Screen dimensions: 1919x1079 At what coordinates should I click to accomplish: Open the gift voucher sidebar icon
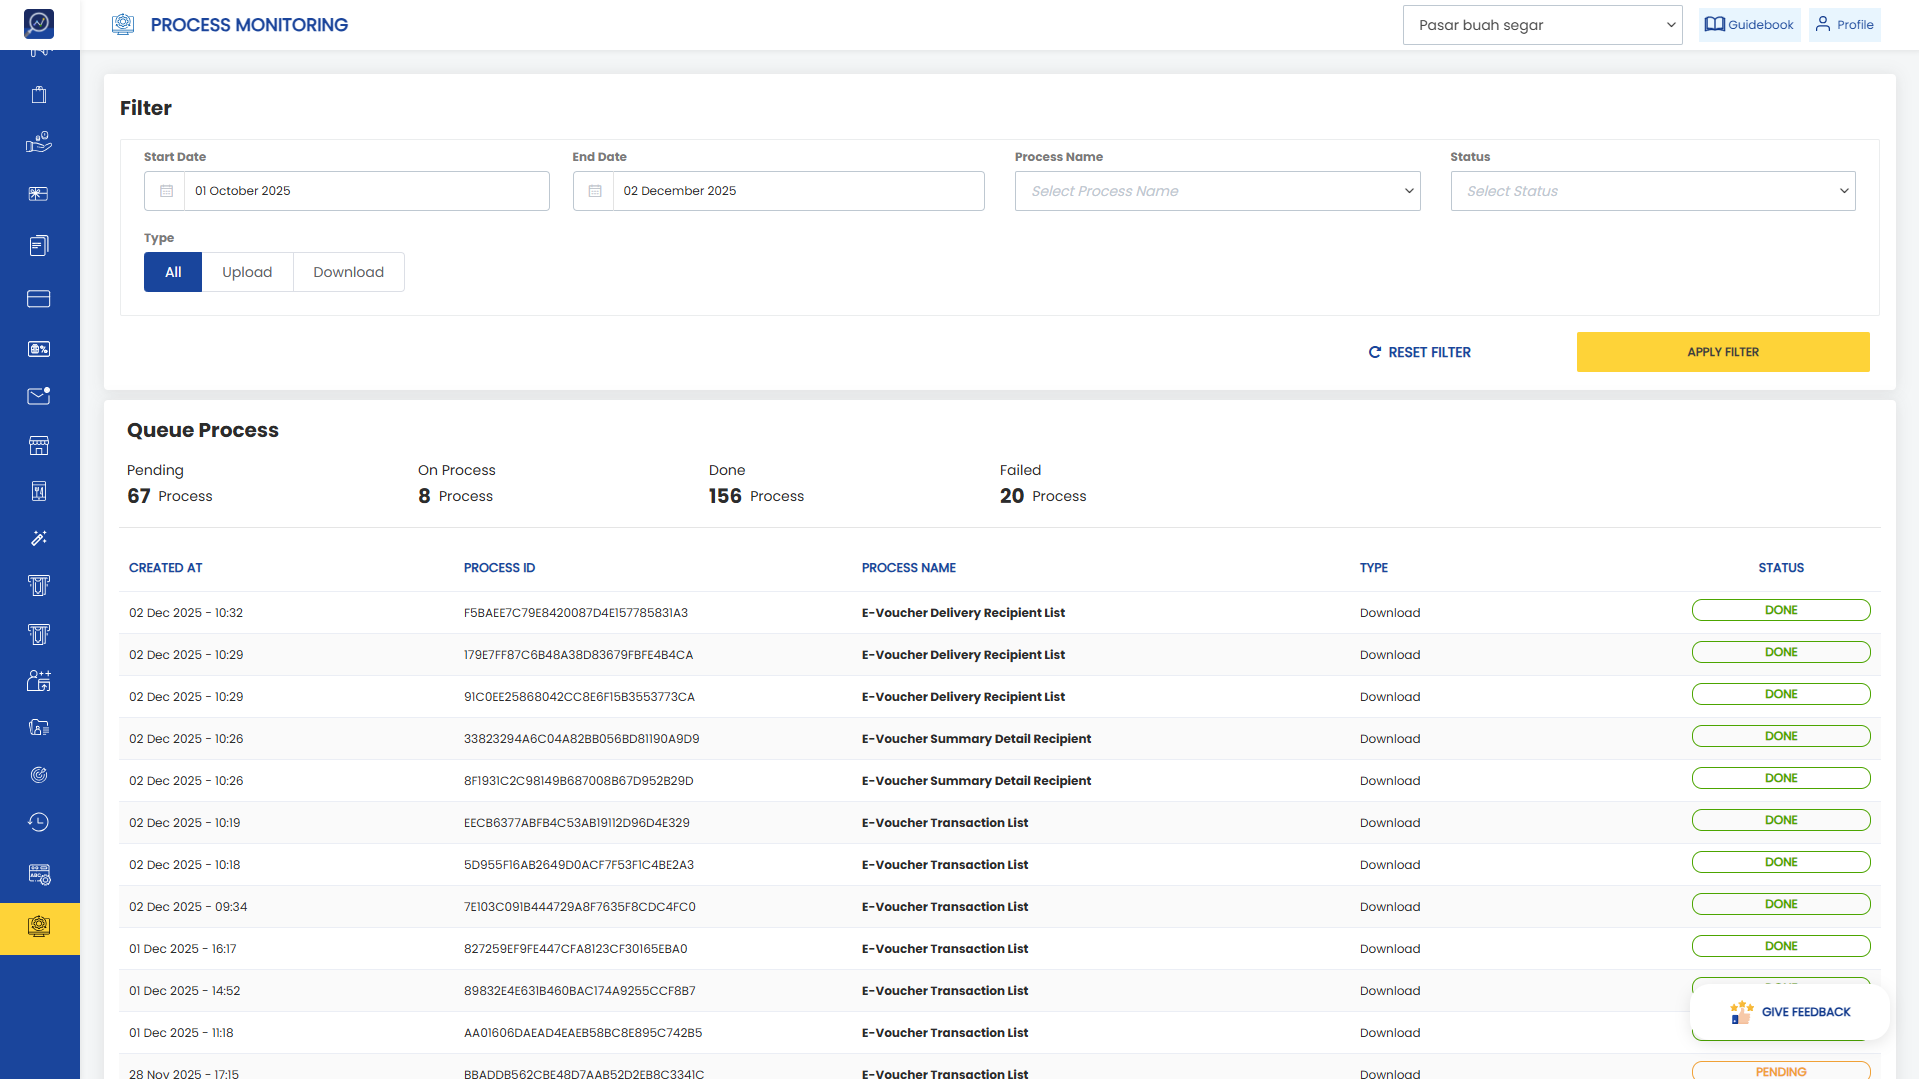coord(39,194)
